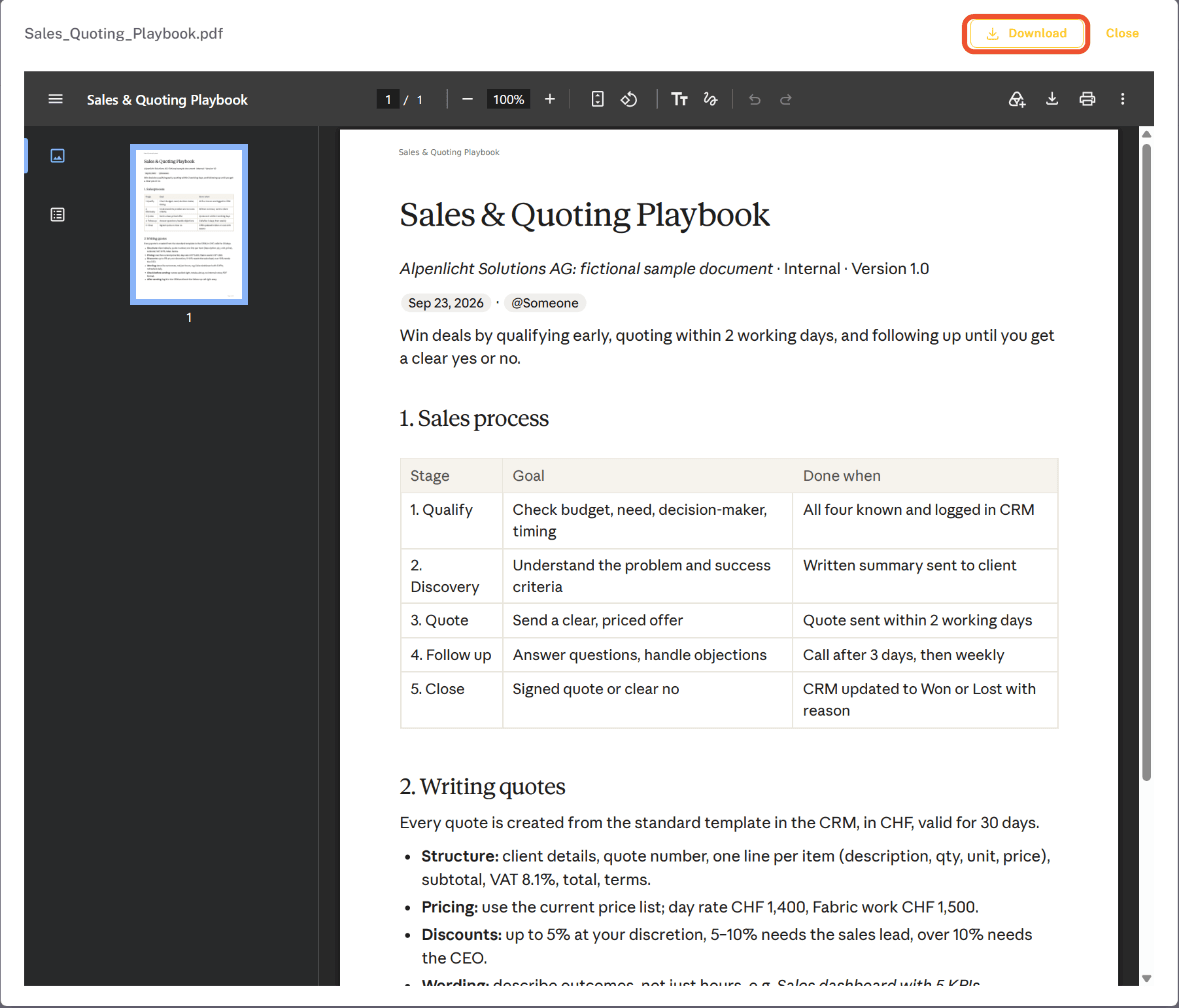Click the Sales & Quoting Playbook main heading
Screen dimensions: 1179x1008
click(x=584, y=216)
